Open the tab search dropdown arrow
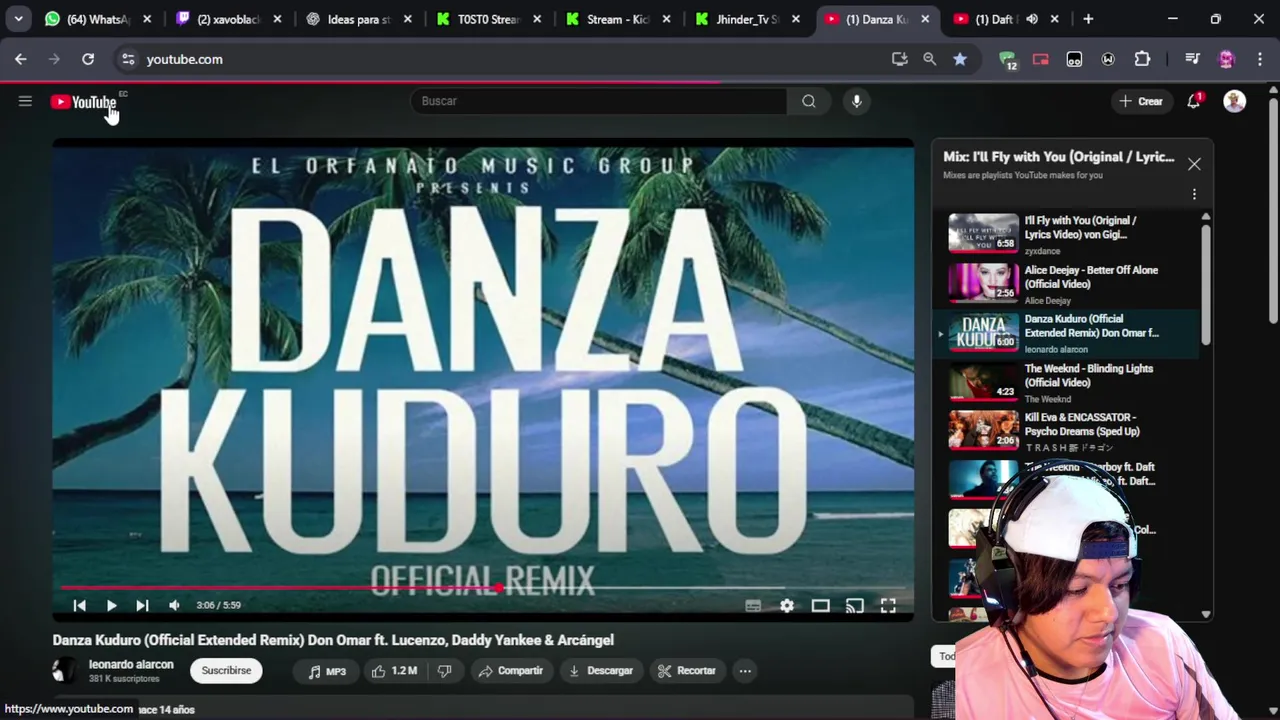The width and height of the screenshot is (1280, 720). [x=18, y=19]
